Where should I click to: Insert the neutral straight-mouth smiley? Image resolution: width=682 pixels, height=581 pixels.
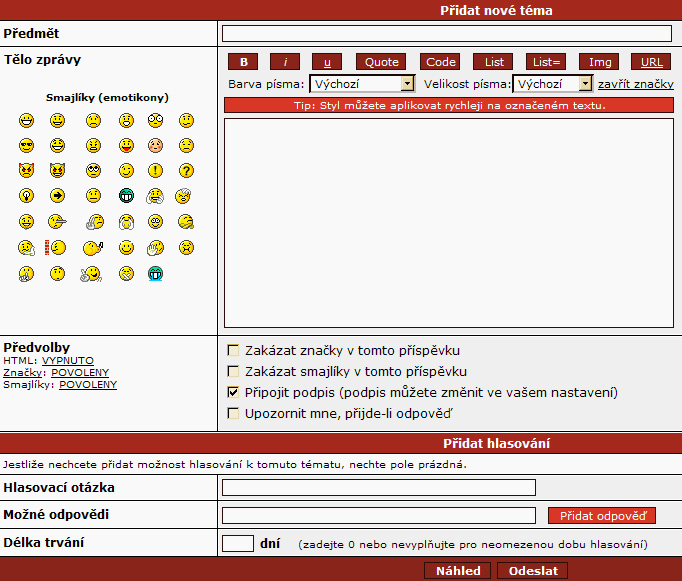[93, 196]
